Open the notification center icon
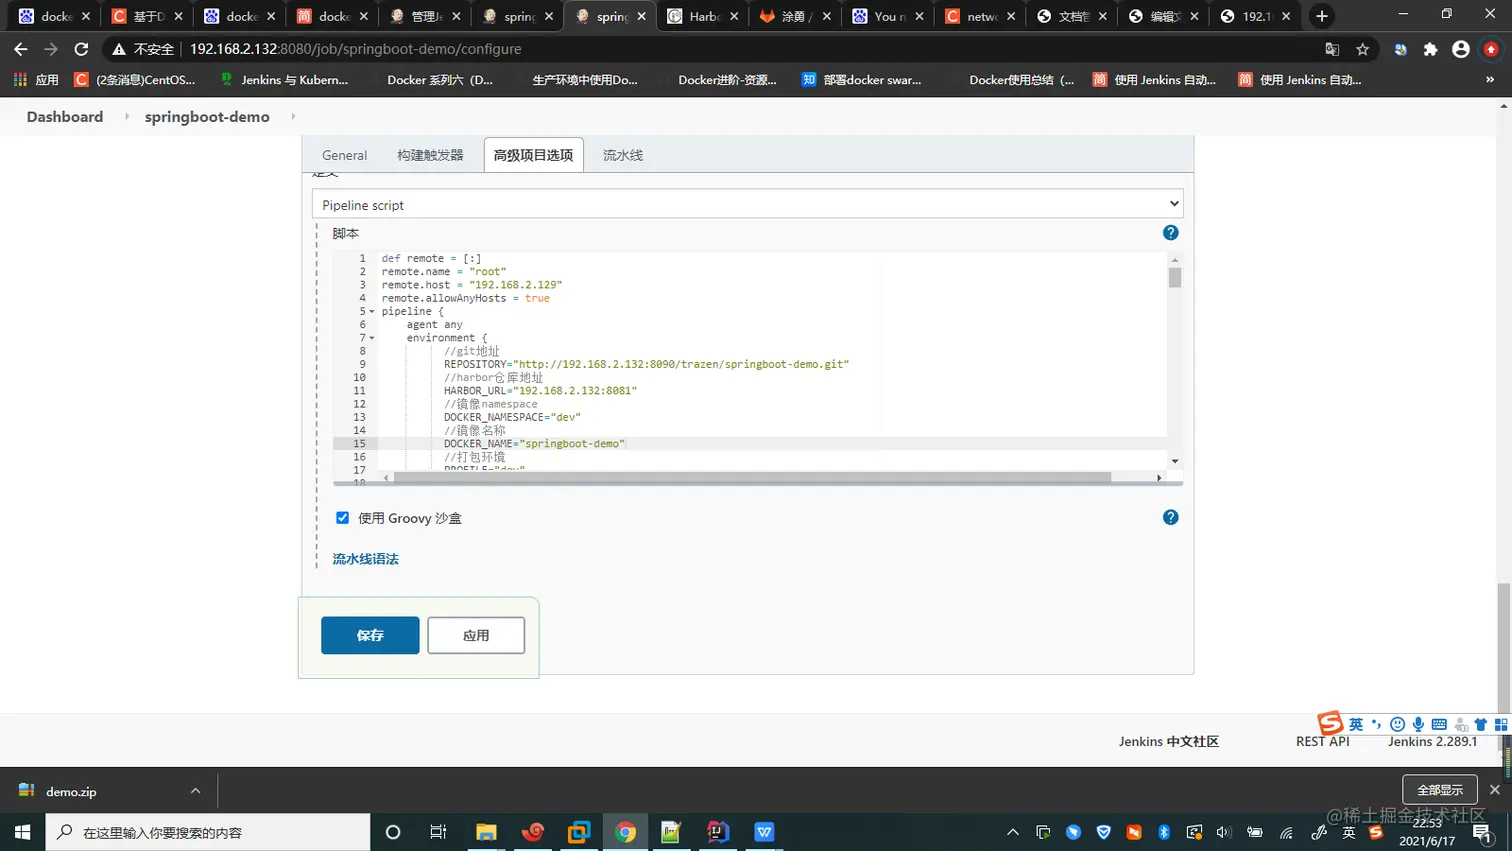Screen dimensions: 1512x851 pyautogui.click(x=1483, y=832)
